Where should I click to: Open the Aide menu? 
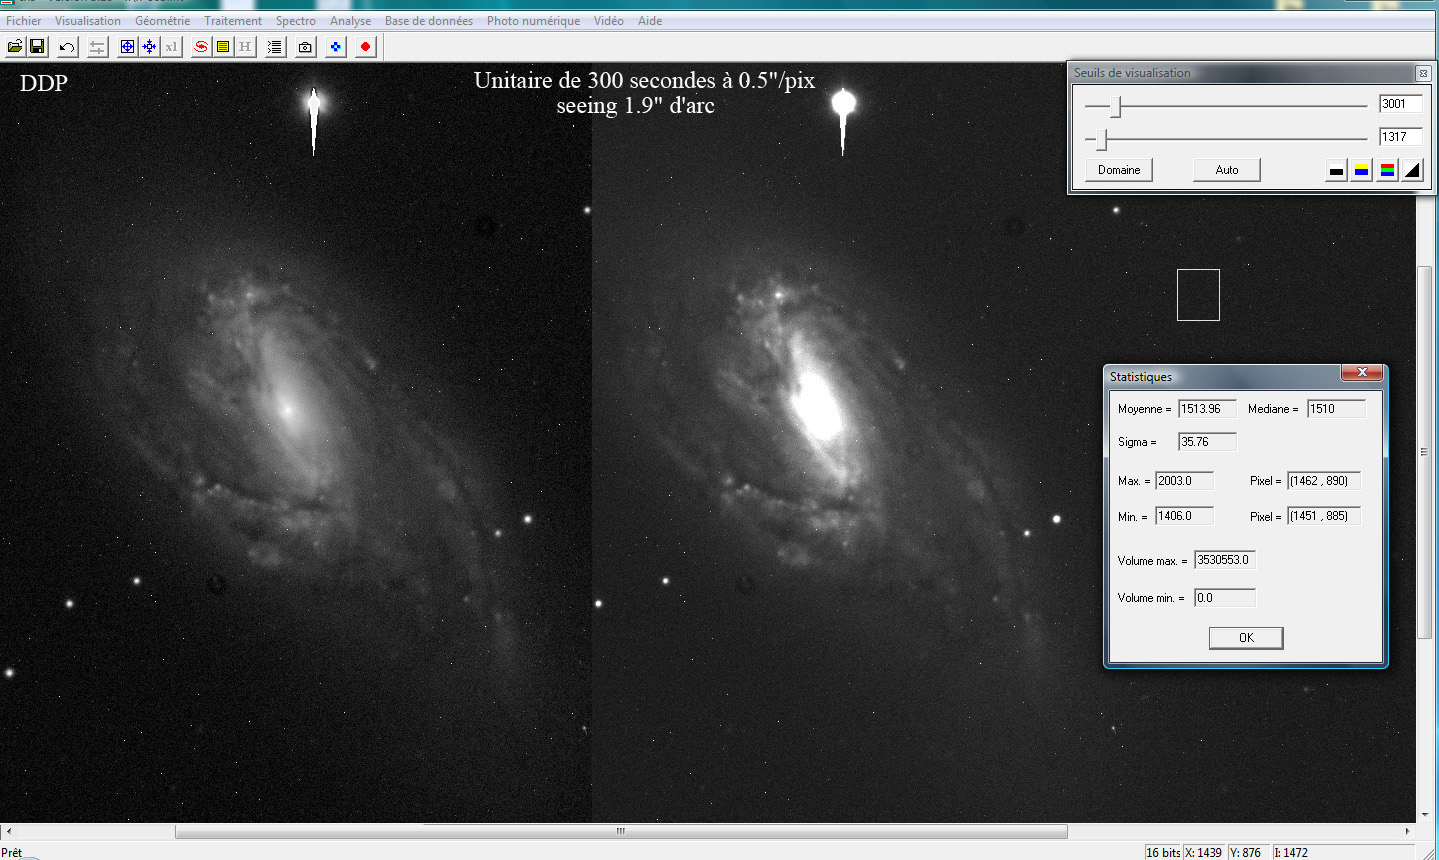tap(650, 21)
